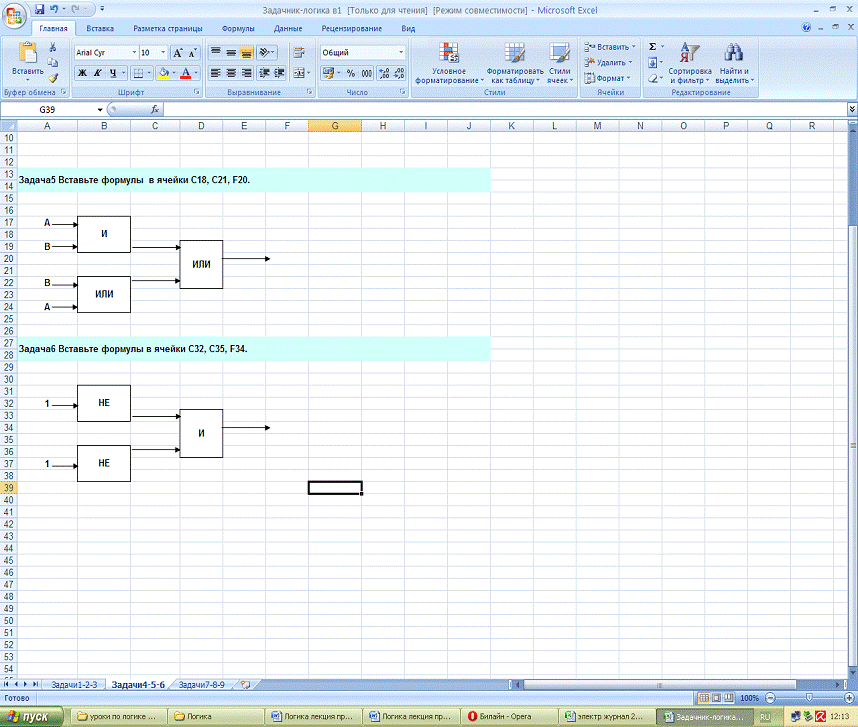Click the text orientation icon

point(264,53)
